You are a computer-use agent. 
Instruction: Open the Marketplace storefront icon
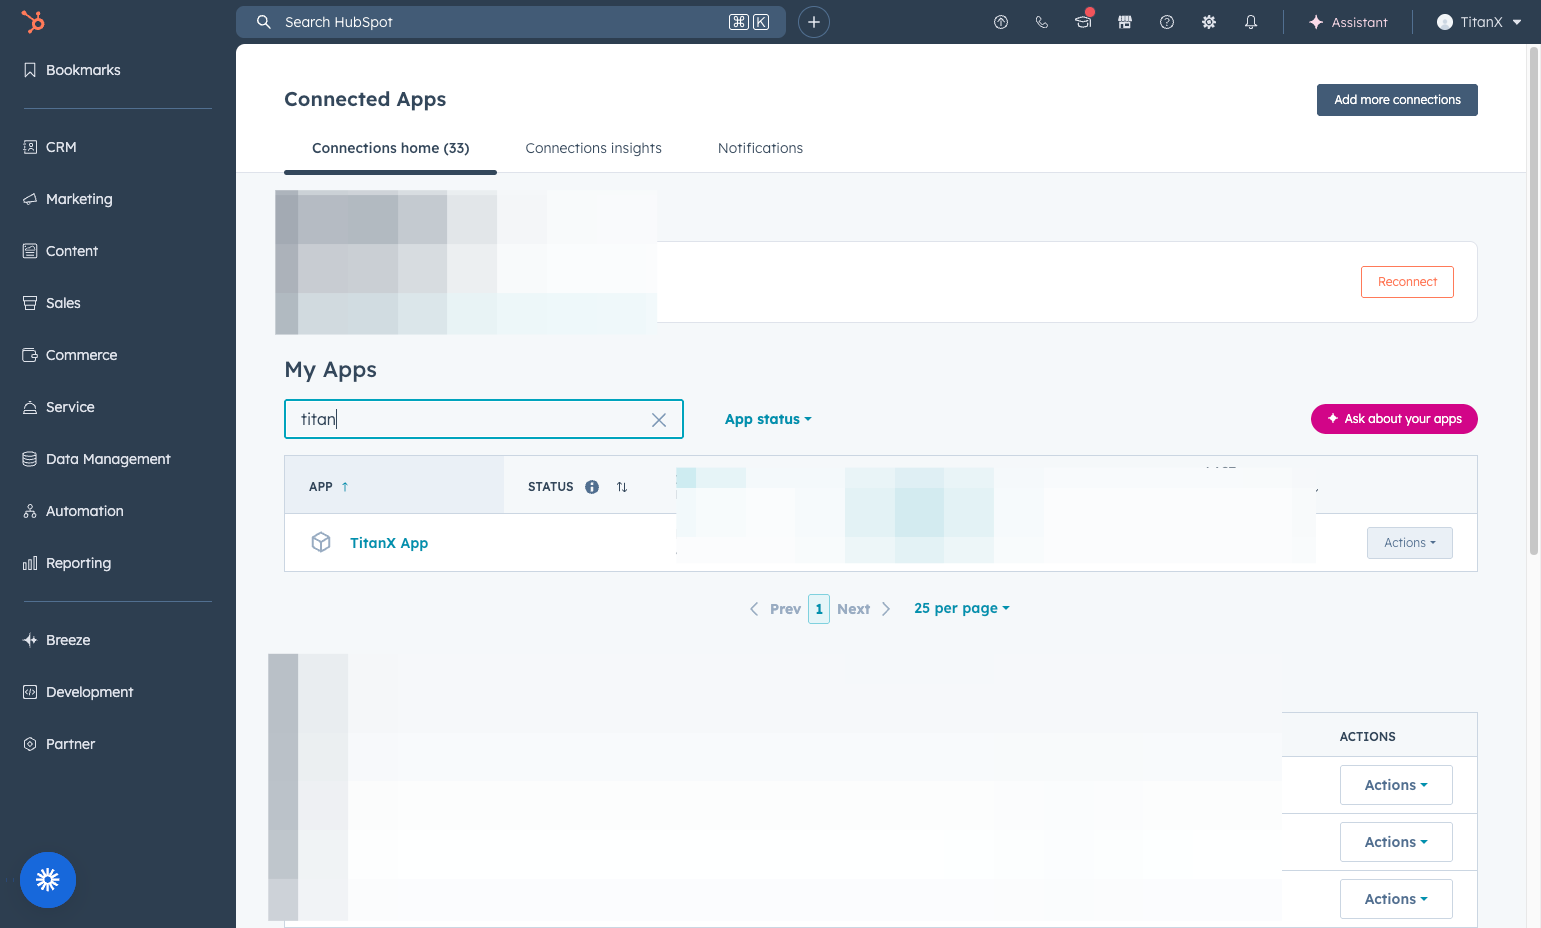[x=1125, y=22]
